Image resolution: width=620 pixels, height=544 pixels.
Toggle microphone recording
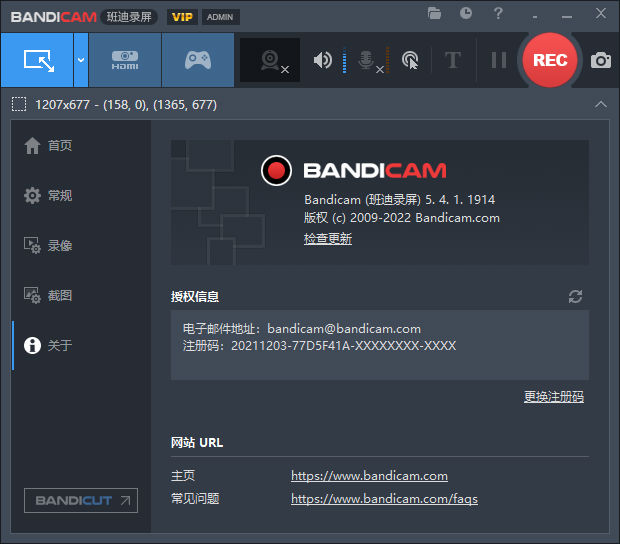tap(367, 60)
